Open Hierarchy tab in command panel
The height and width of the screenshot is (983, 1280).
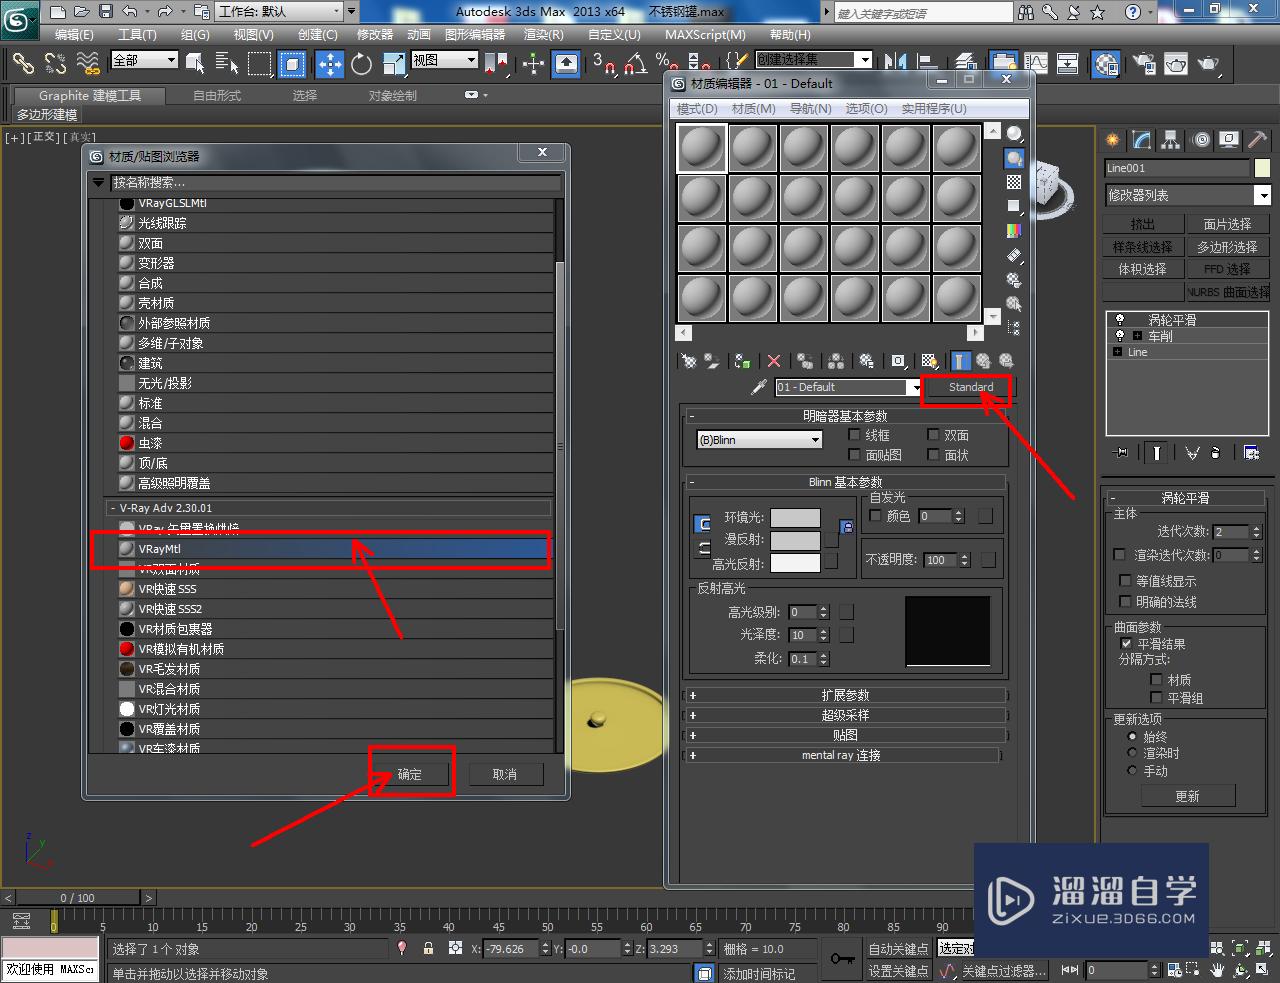point(1171,140)
